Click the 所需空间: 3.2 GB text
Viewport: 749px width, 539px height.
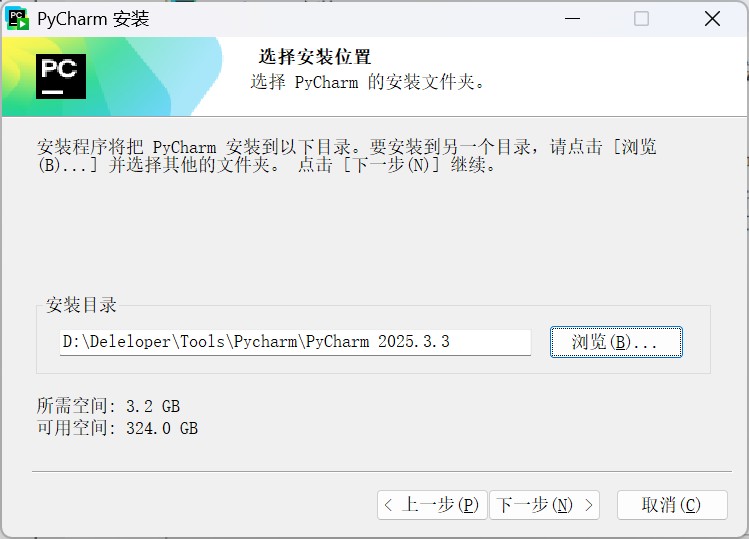[x=108, y=406]
